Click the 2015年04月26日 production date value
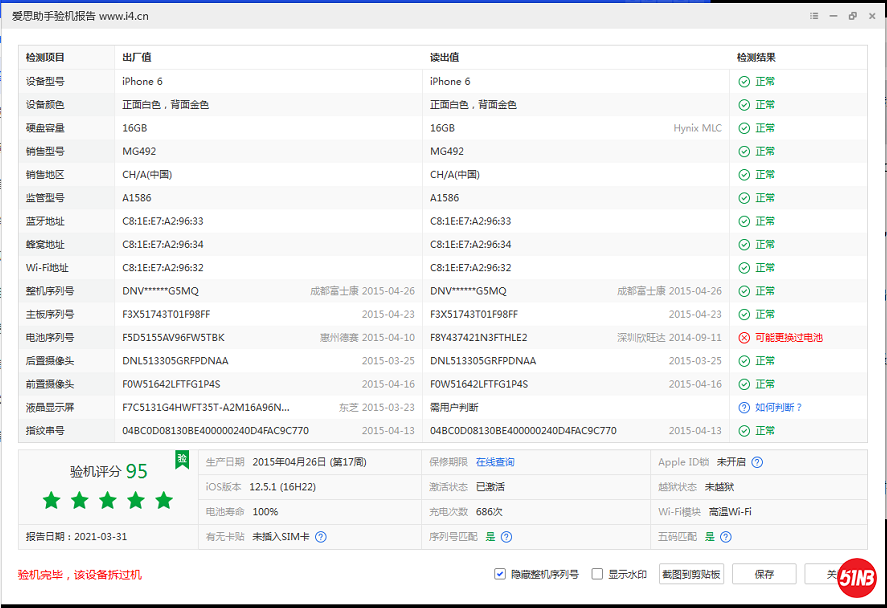The height and width of the screenshot is (608, 887). coord(309,462)
